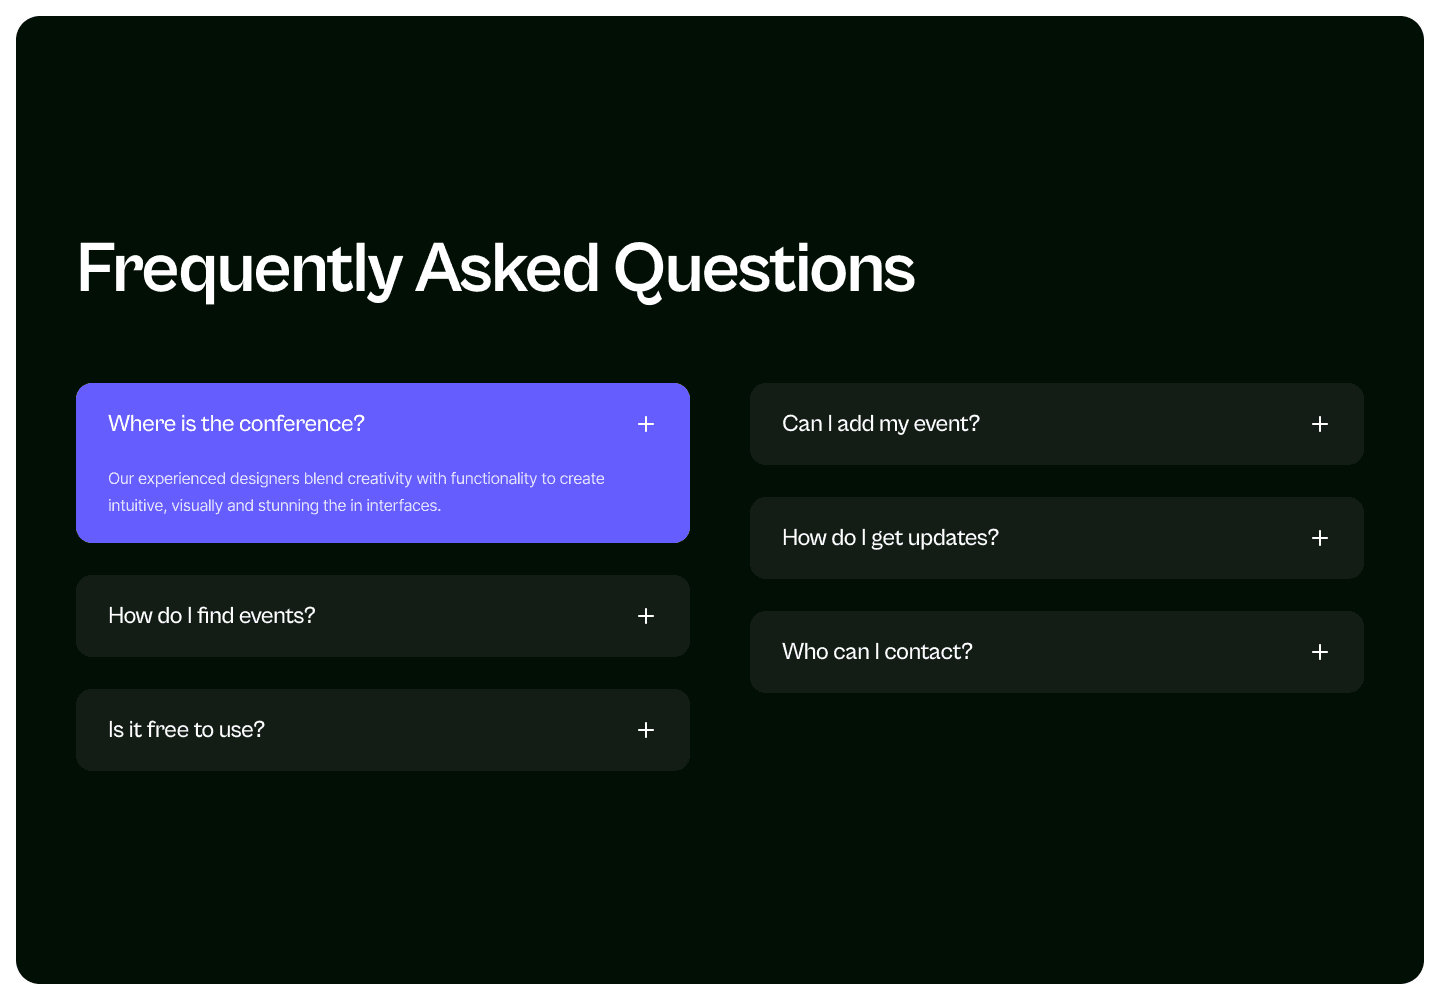Click the answer text under 'Where is the conference?'
This screenshot has height=1000, width=1440.
tap(356, 492)
